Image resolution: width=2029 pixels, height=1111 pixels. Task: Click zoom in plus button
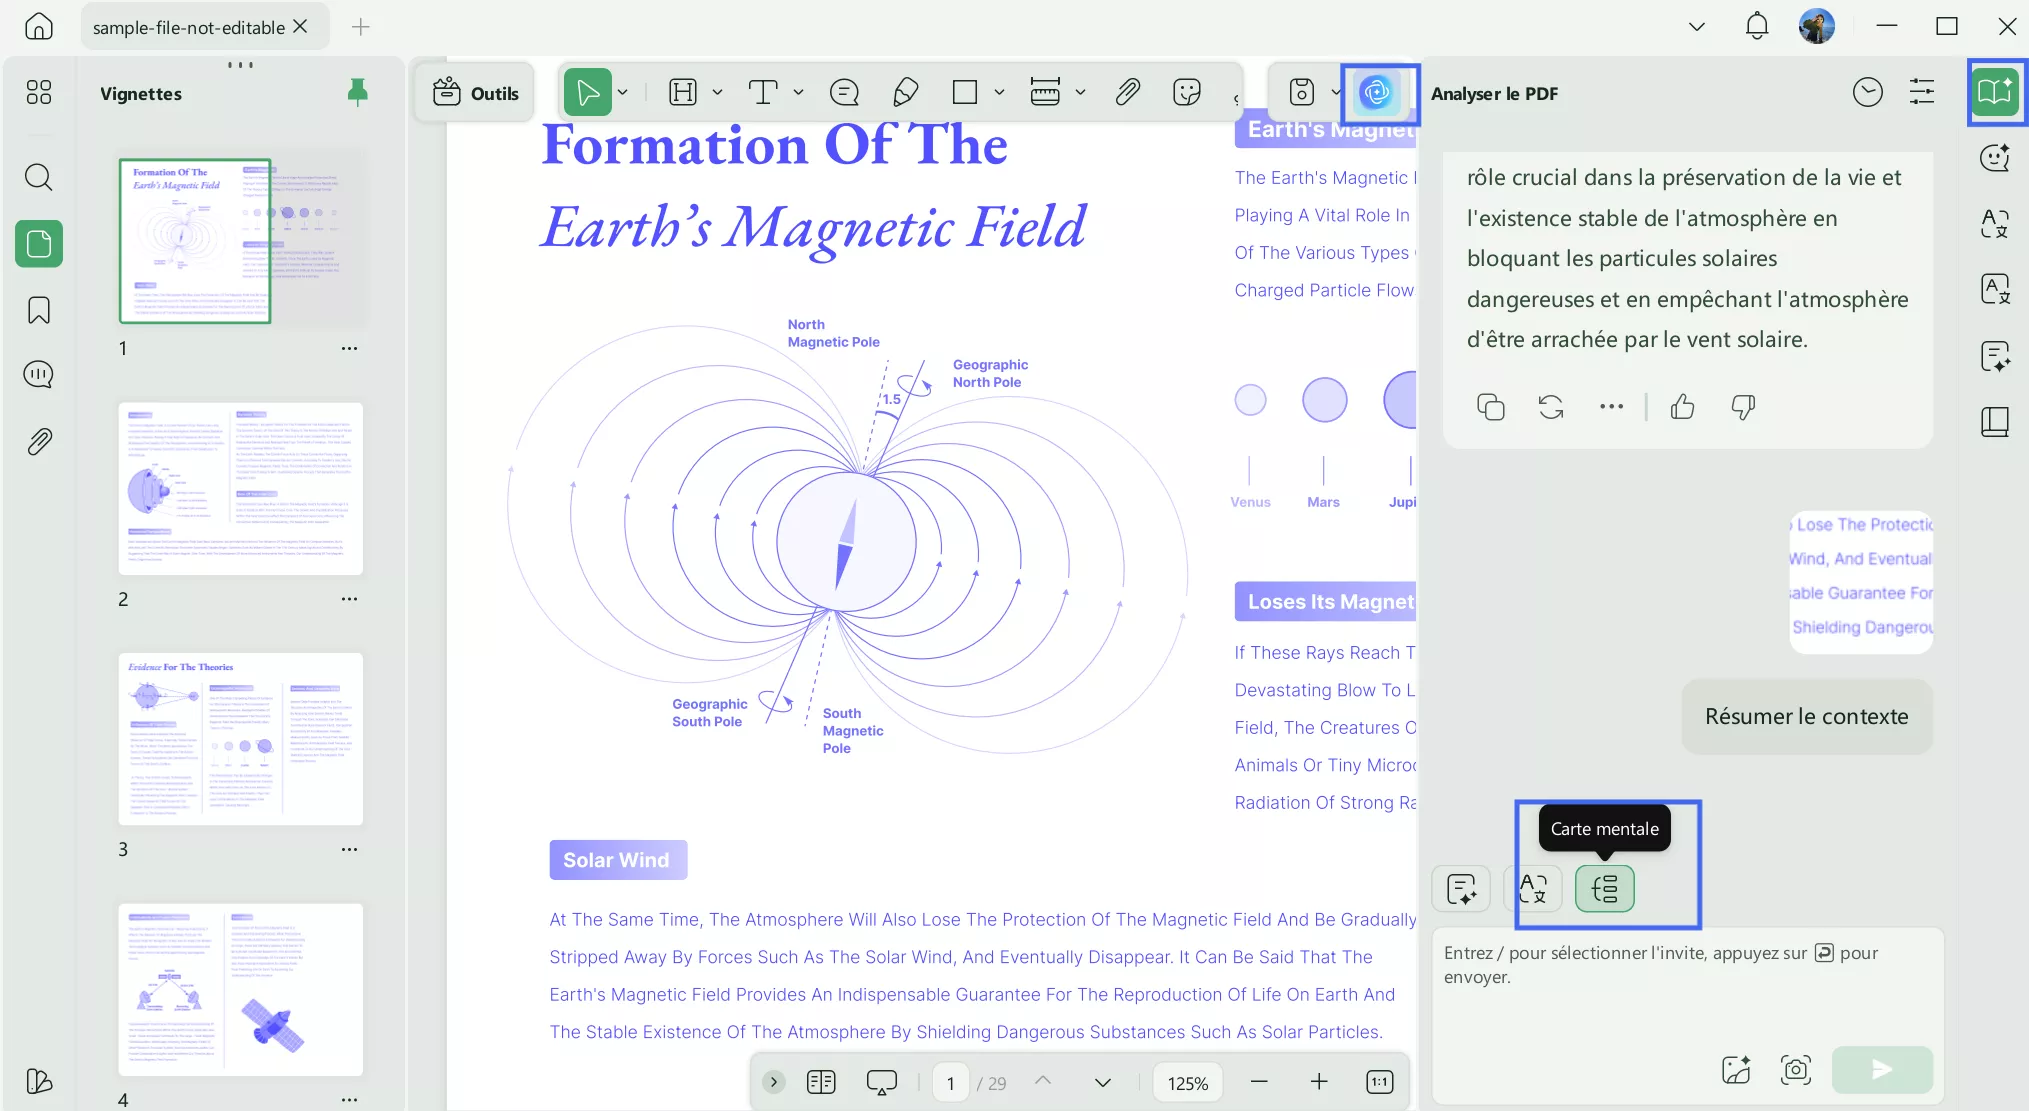click(1318, 1082)
